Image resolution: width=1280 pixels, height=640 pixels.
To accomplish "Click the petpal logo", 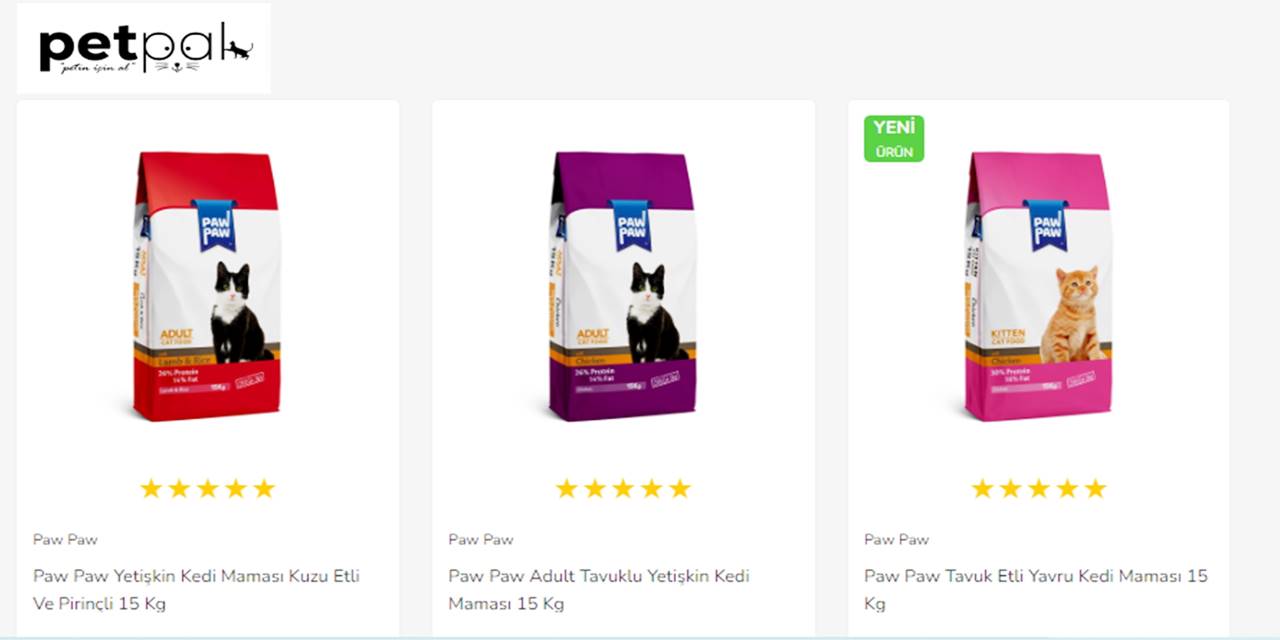I will [143, 48].
